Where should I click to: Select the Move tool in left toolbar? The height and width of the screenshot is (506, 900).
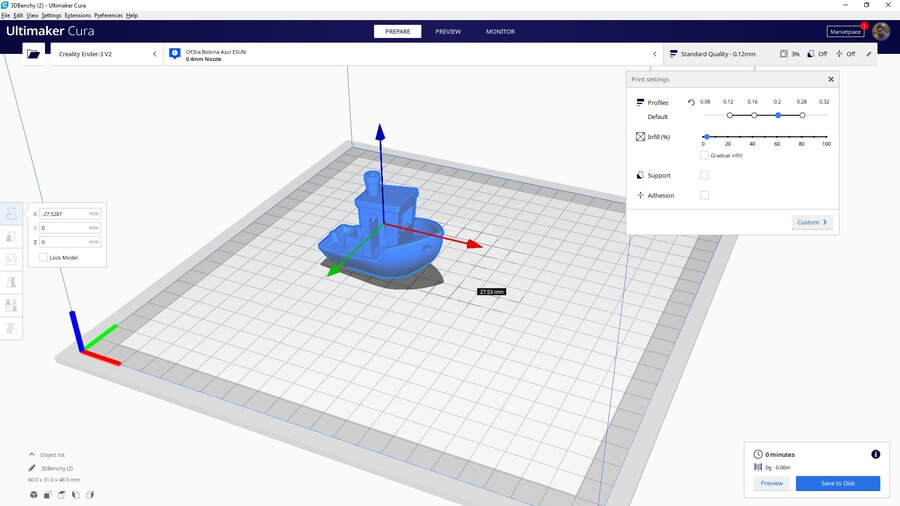(x=11, y=214)
